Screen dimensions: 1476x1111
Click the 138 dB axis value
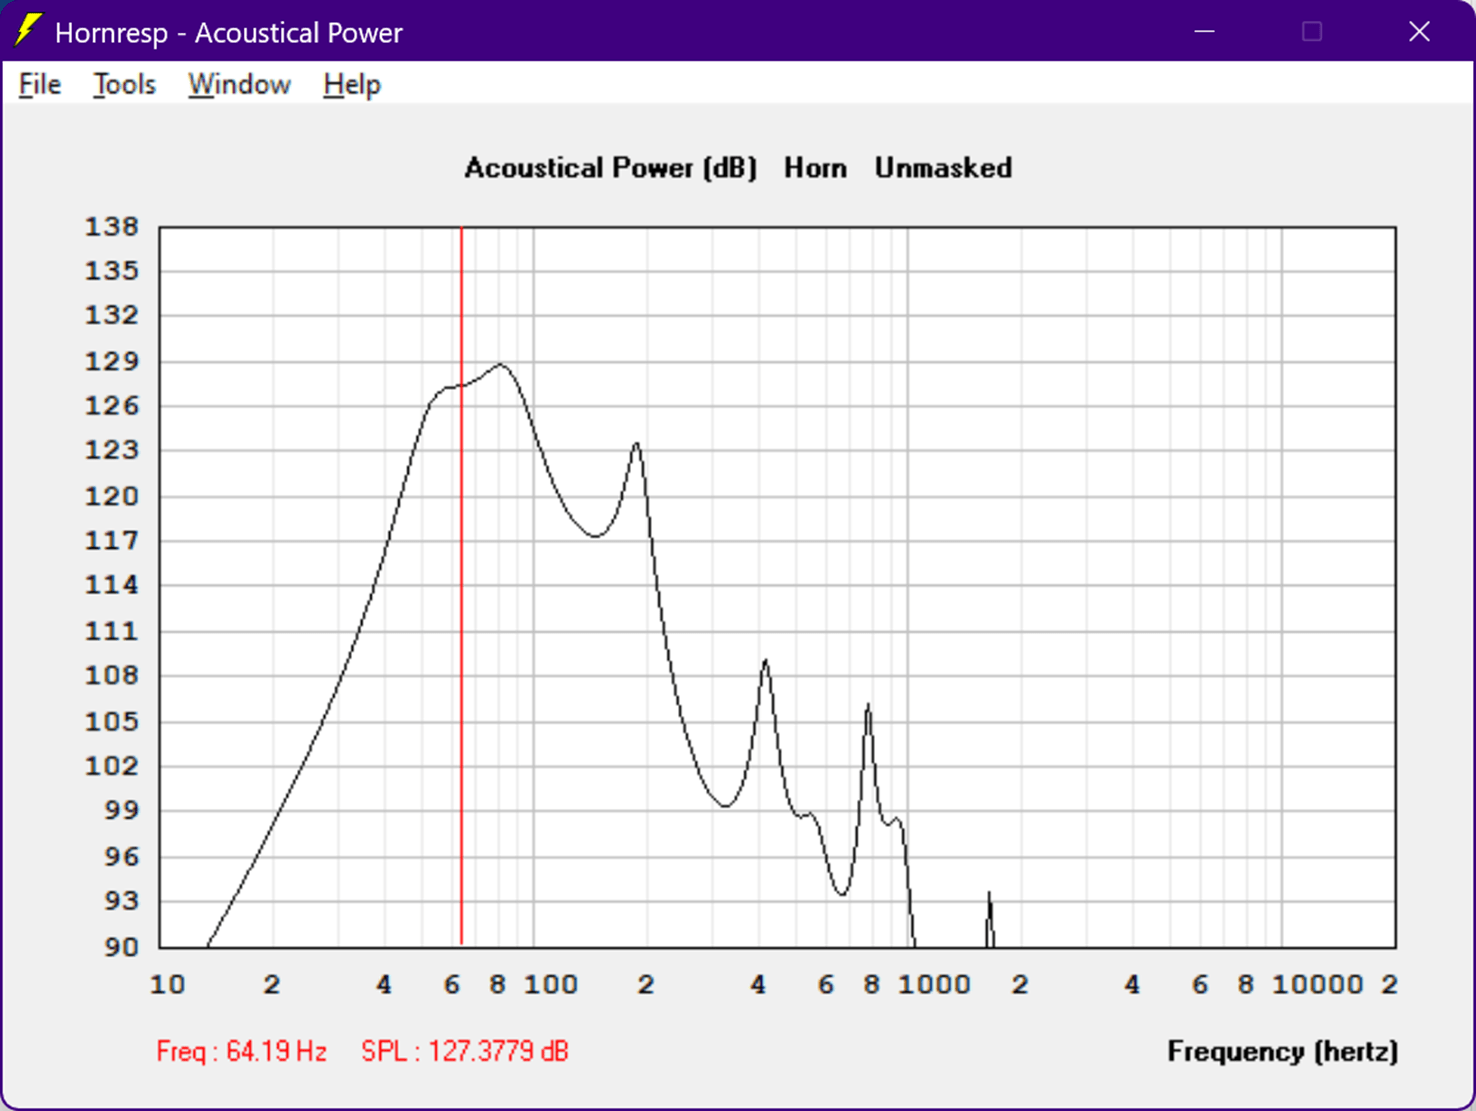pos(112,227)
